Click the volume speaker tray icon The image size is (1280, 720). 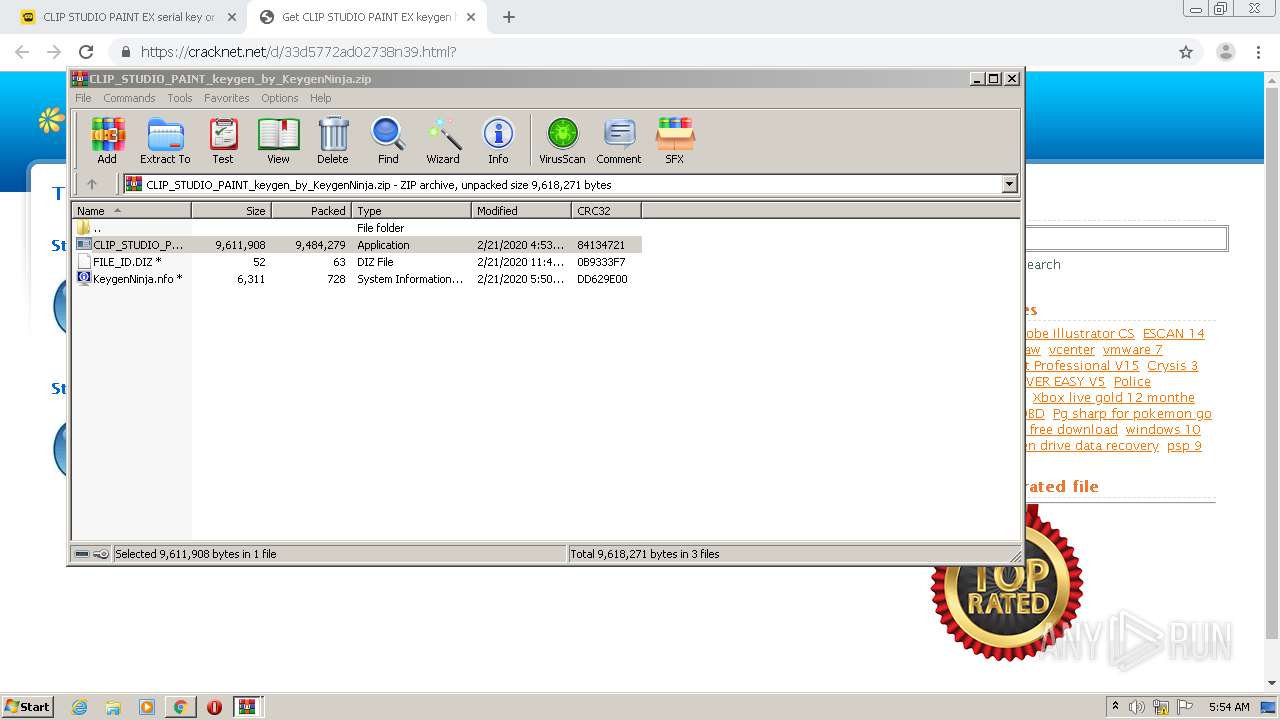pos(1137,707)
